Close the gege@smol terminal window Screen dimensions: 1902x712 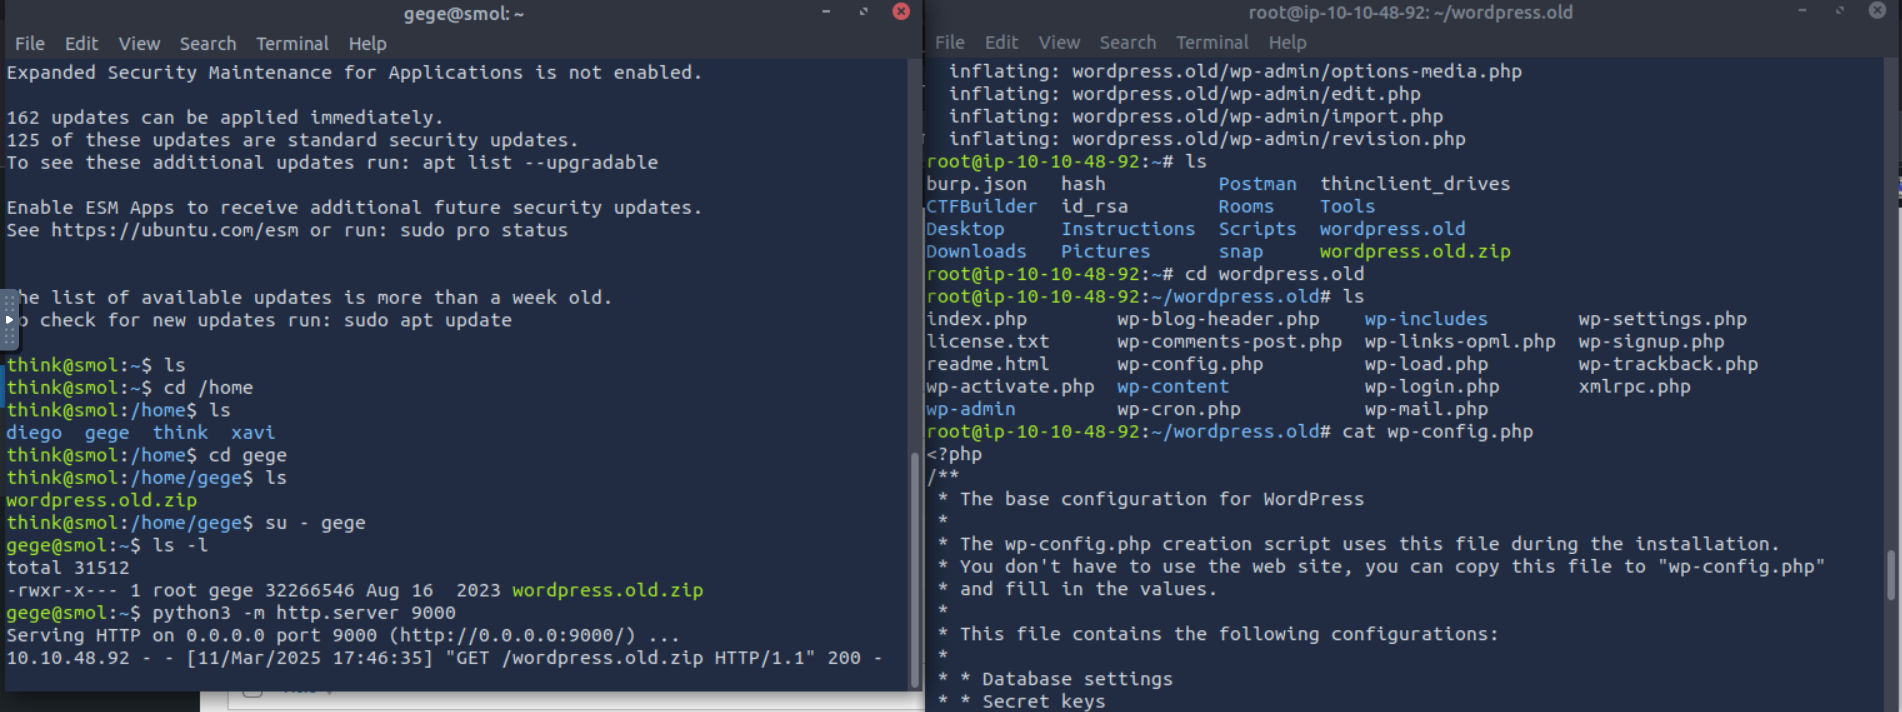click(x=901, y=12)
